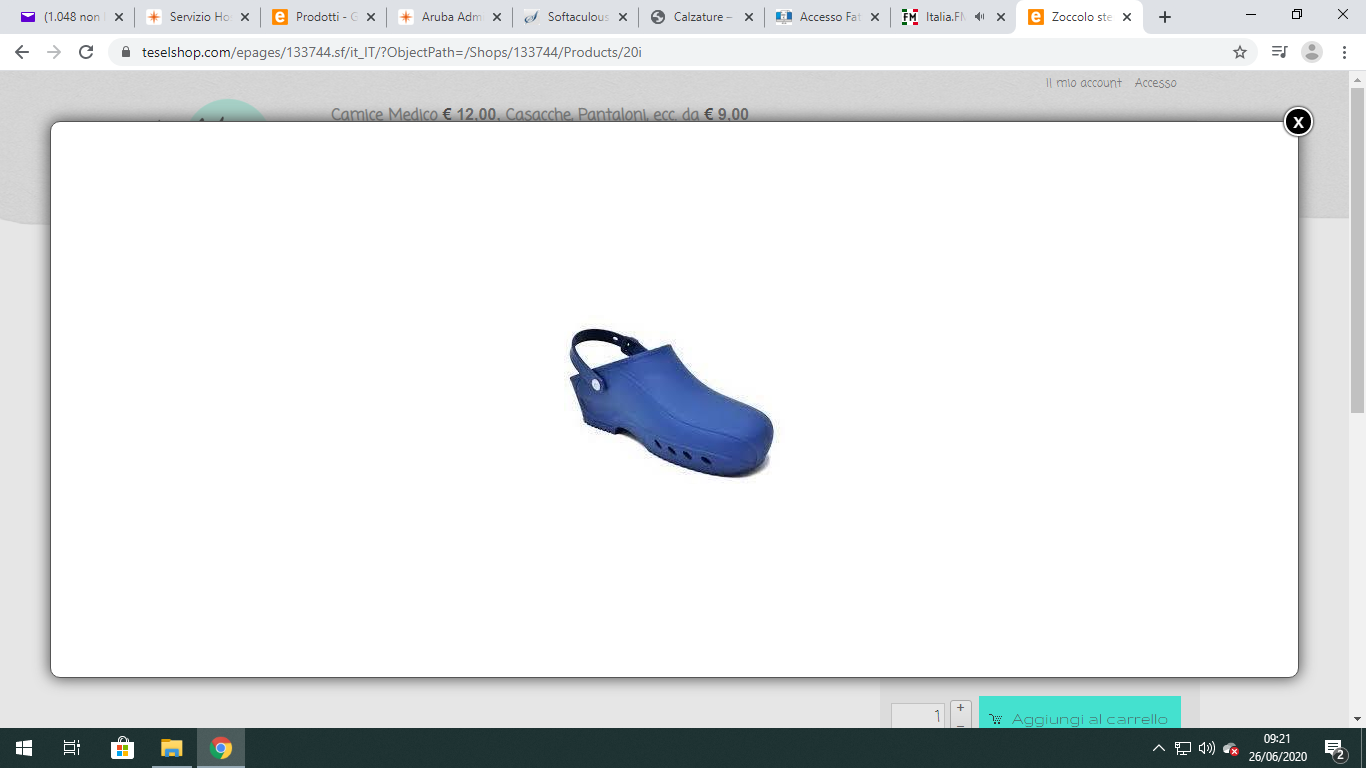Bookmark this page with the star icon
The height and width of the screenshot is (768, 1366).
click(x=1240, y=52)
